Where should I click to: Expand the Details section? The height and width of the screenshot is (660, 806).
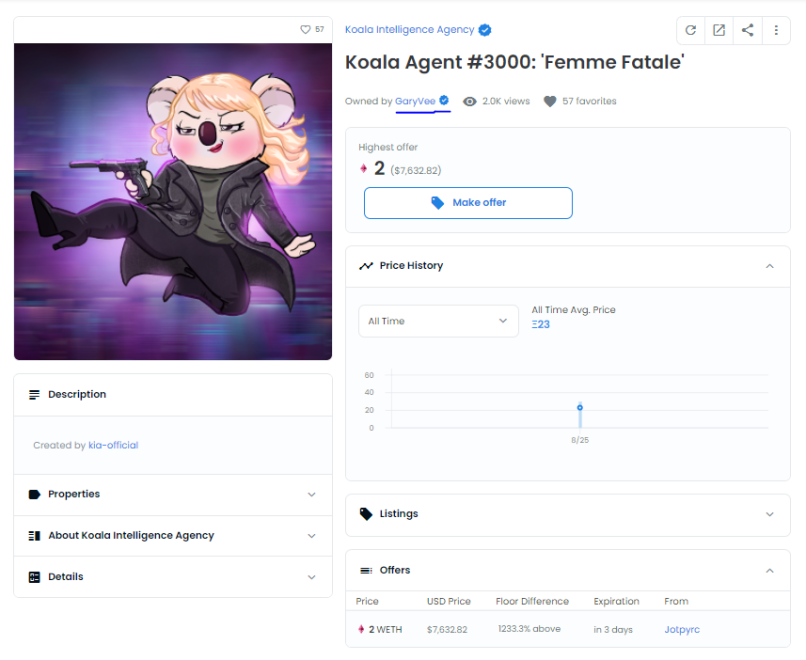(312, 577)
